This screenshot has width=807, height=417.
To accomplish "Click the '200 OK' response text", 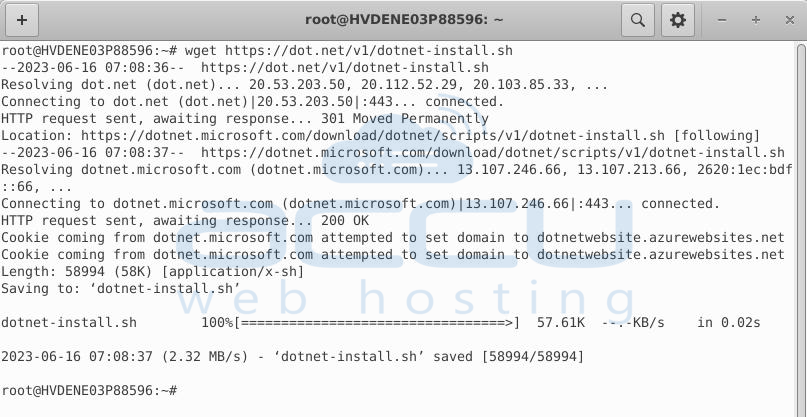I will (x=345, y=221).
